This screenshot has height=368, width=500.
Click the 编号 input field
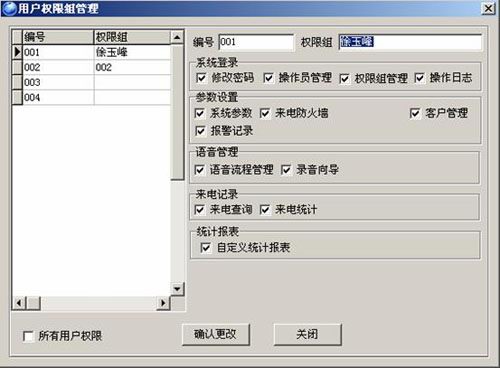click(256, 42)
